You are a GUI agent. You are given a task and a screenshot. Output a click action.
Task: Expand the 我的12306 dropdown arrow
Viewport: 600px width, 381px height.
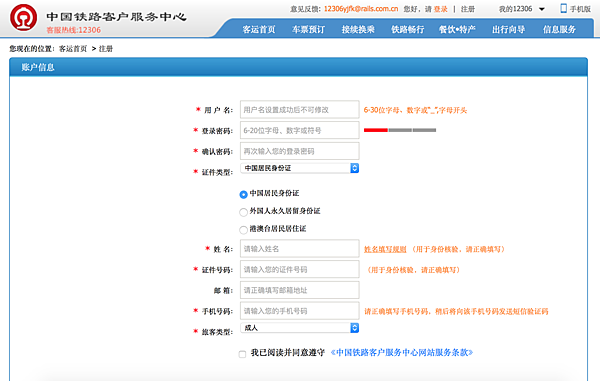pyautogui.click(x=542, y=9)
